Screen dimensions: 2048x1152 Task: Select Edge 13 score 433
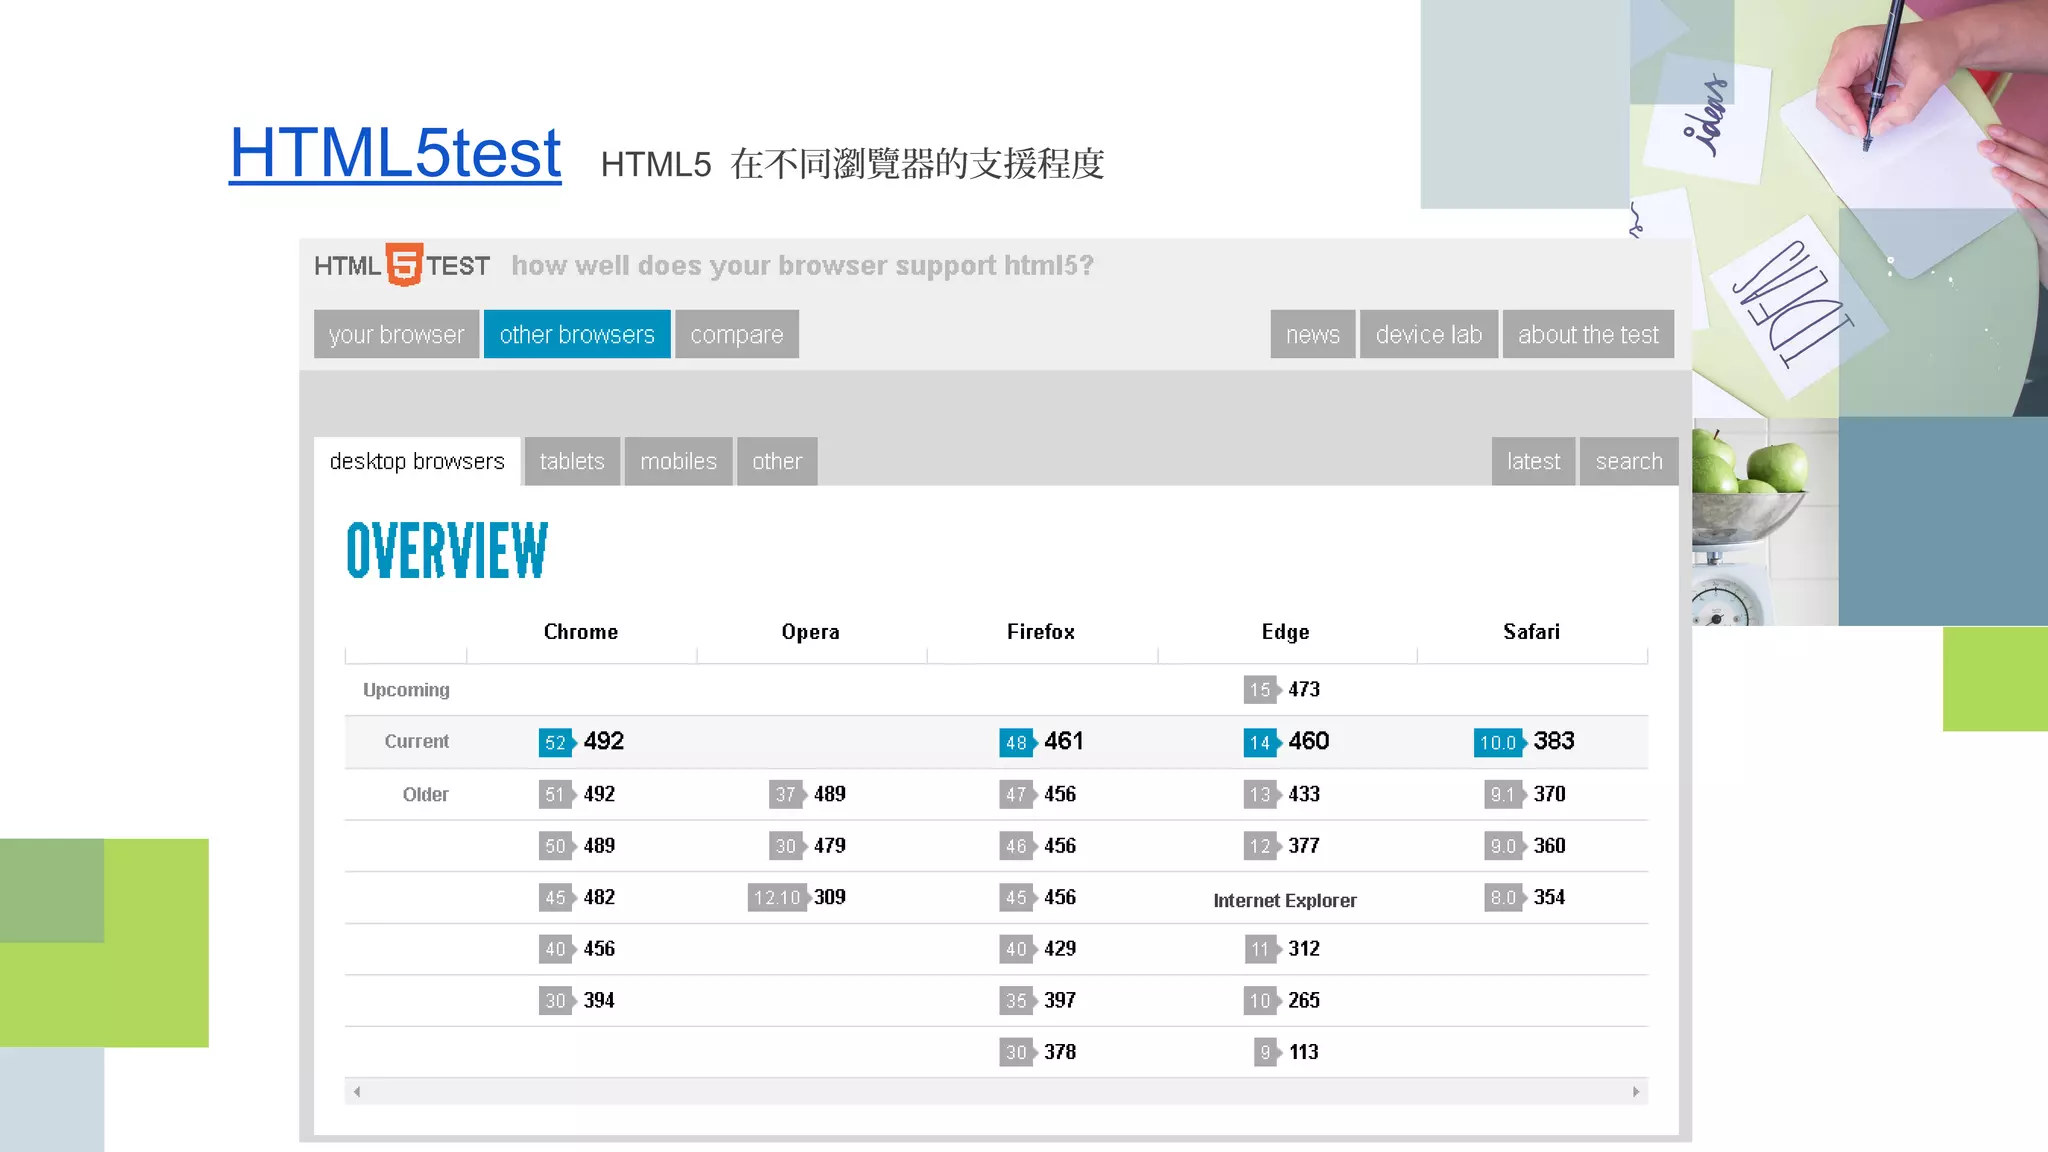1282,794
